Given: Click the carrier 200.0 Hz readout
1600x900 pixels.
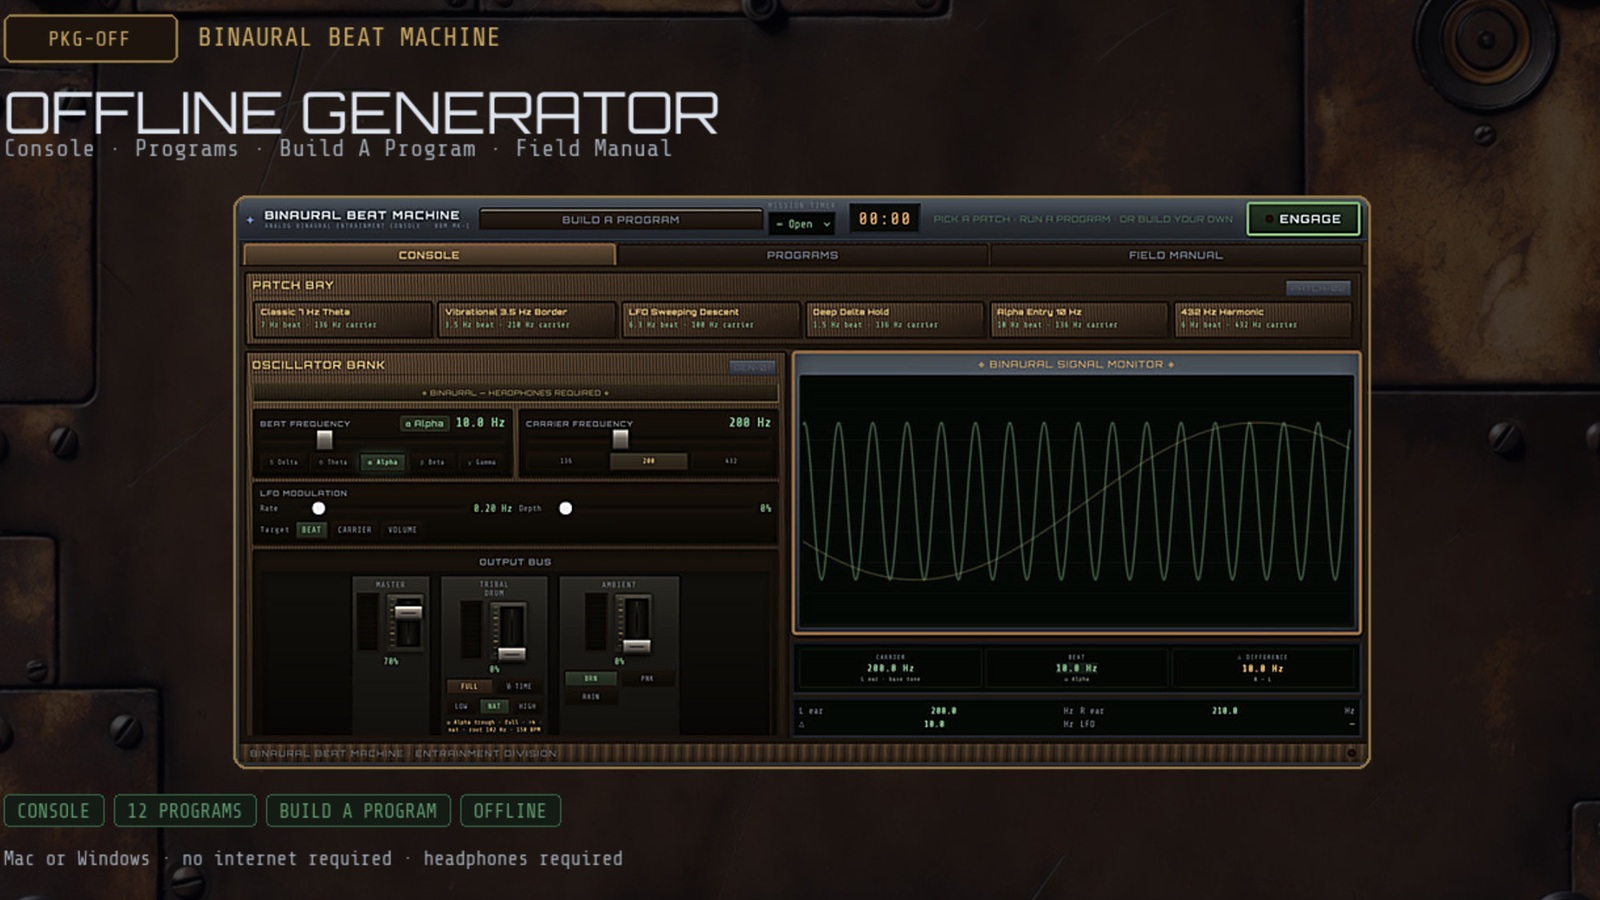Looking at the screenshot, I should [890, 668].
